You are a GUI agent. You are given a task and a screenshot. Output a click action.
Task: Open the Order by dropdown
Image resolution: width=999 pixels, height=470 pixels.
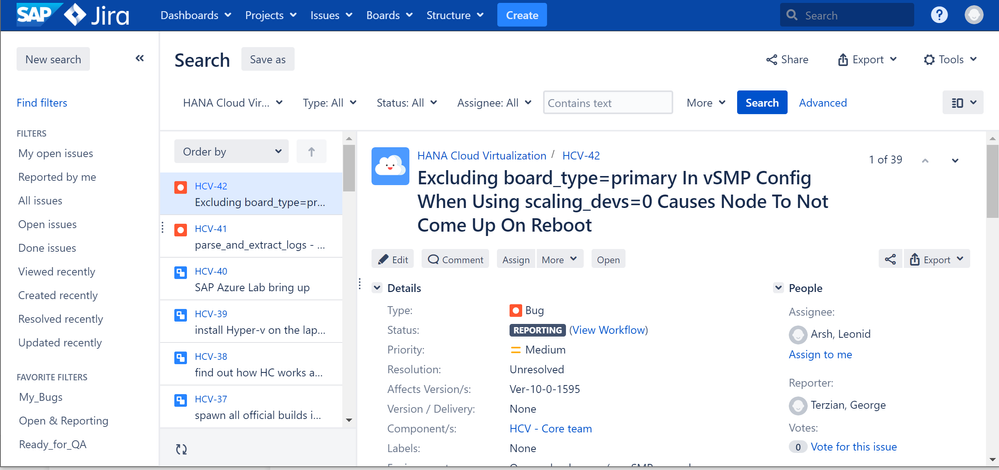pos(231,152)
